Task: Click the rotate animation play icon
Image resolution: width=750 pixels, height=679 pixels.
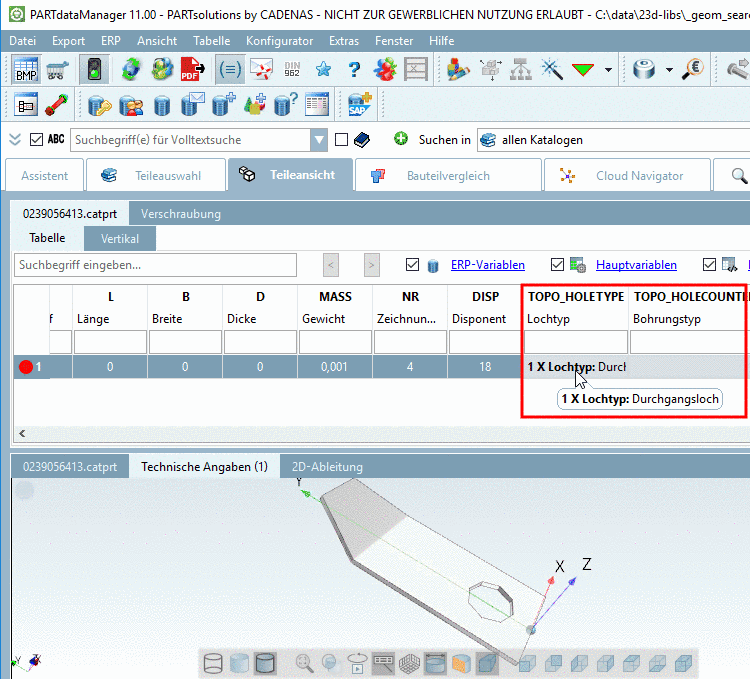Action: pyautogui.click(x=357, y=663)
